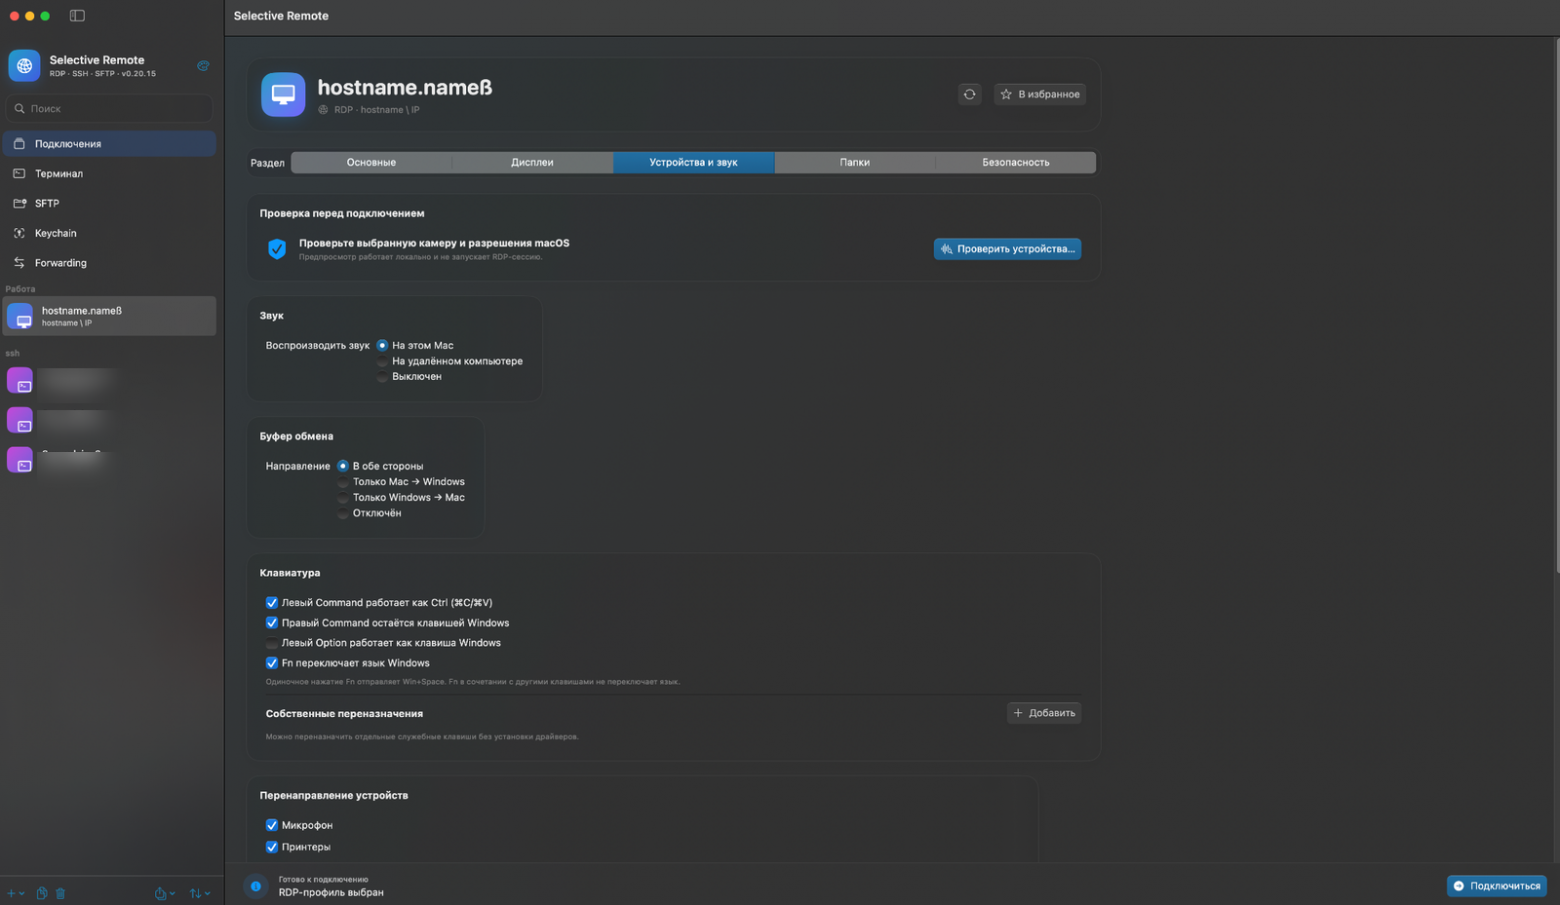Add the connection with В избранное
This screenshot has height=905, width=1560.
(x=1040, y=94)
